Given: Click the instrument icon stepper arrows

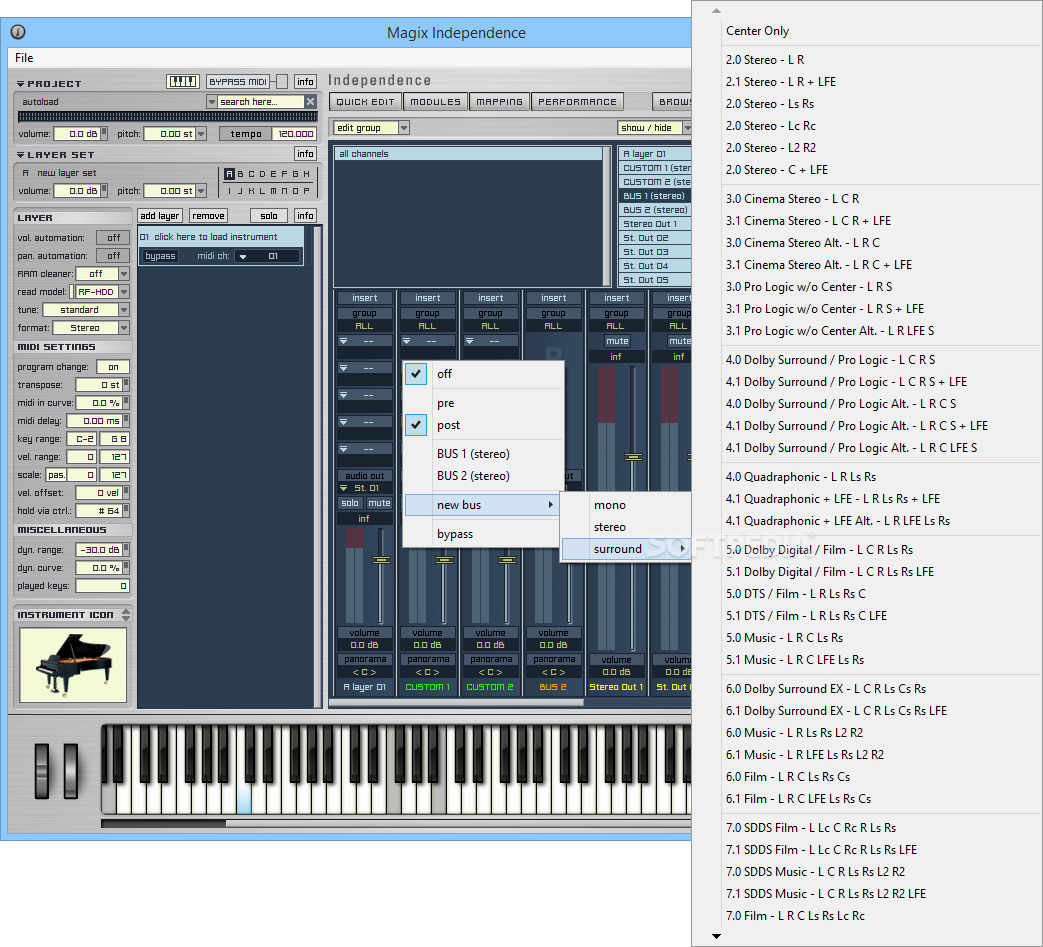Looking at the screenshot, I should coord(126,614).
